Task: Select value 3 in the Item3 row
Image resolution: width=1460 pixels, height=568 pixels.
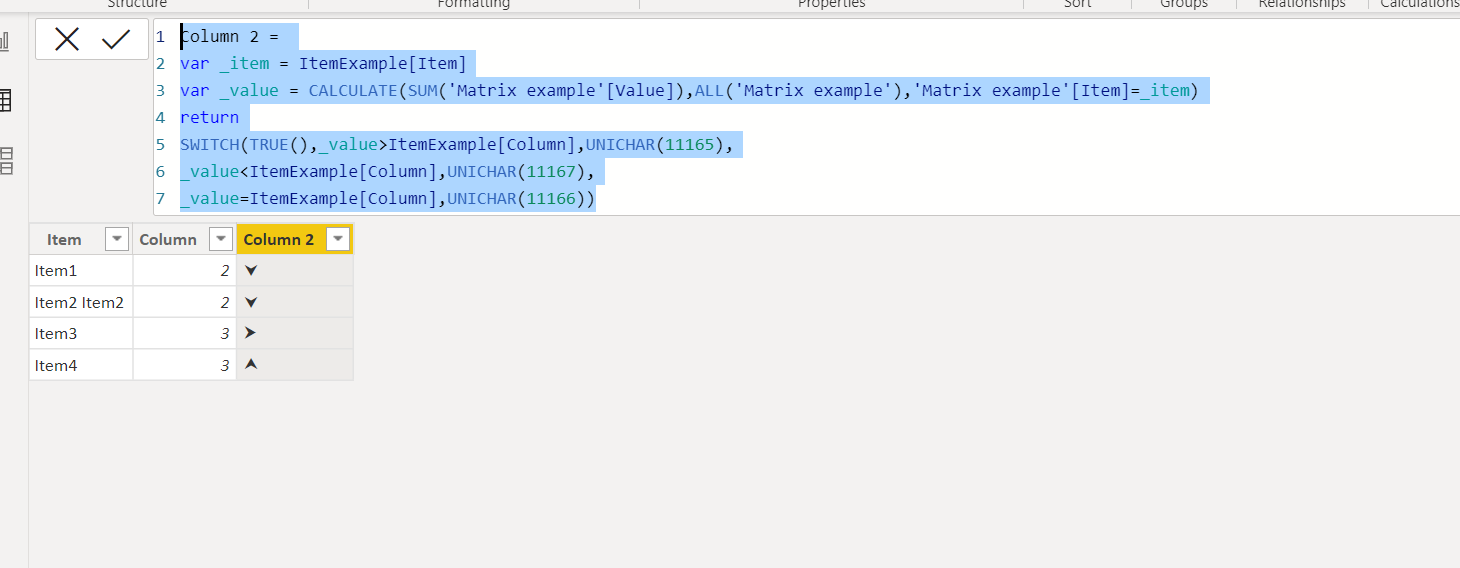Action: coord(185,333)
